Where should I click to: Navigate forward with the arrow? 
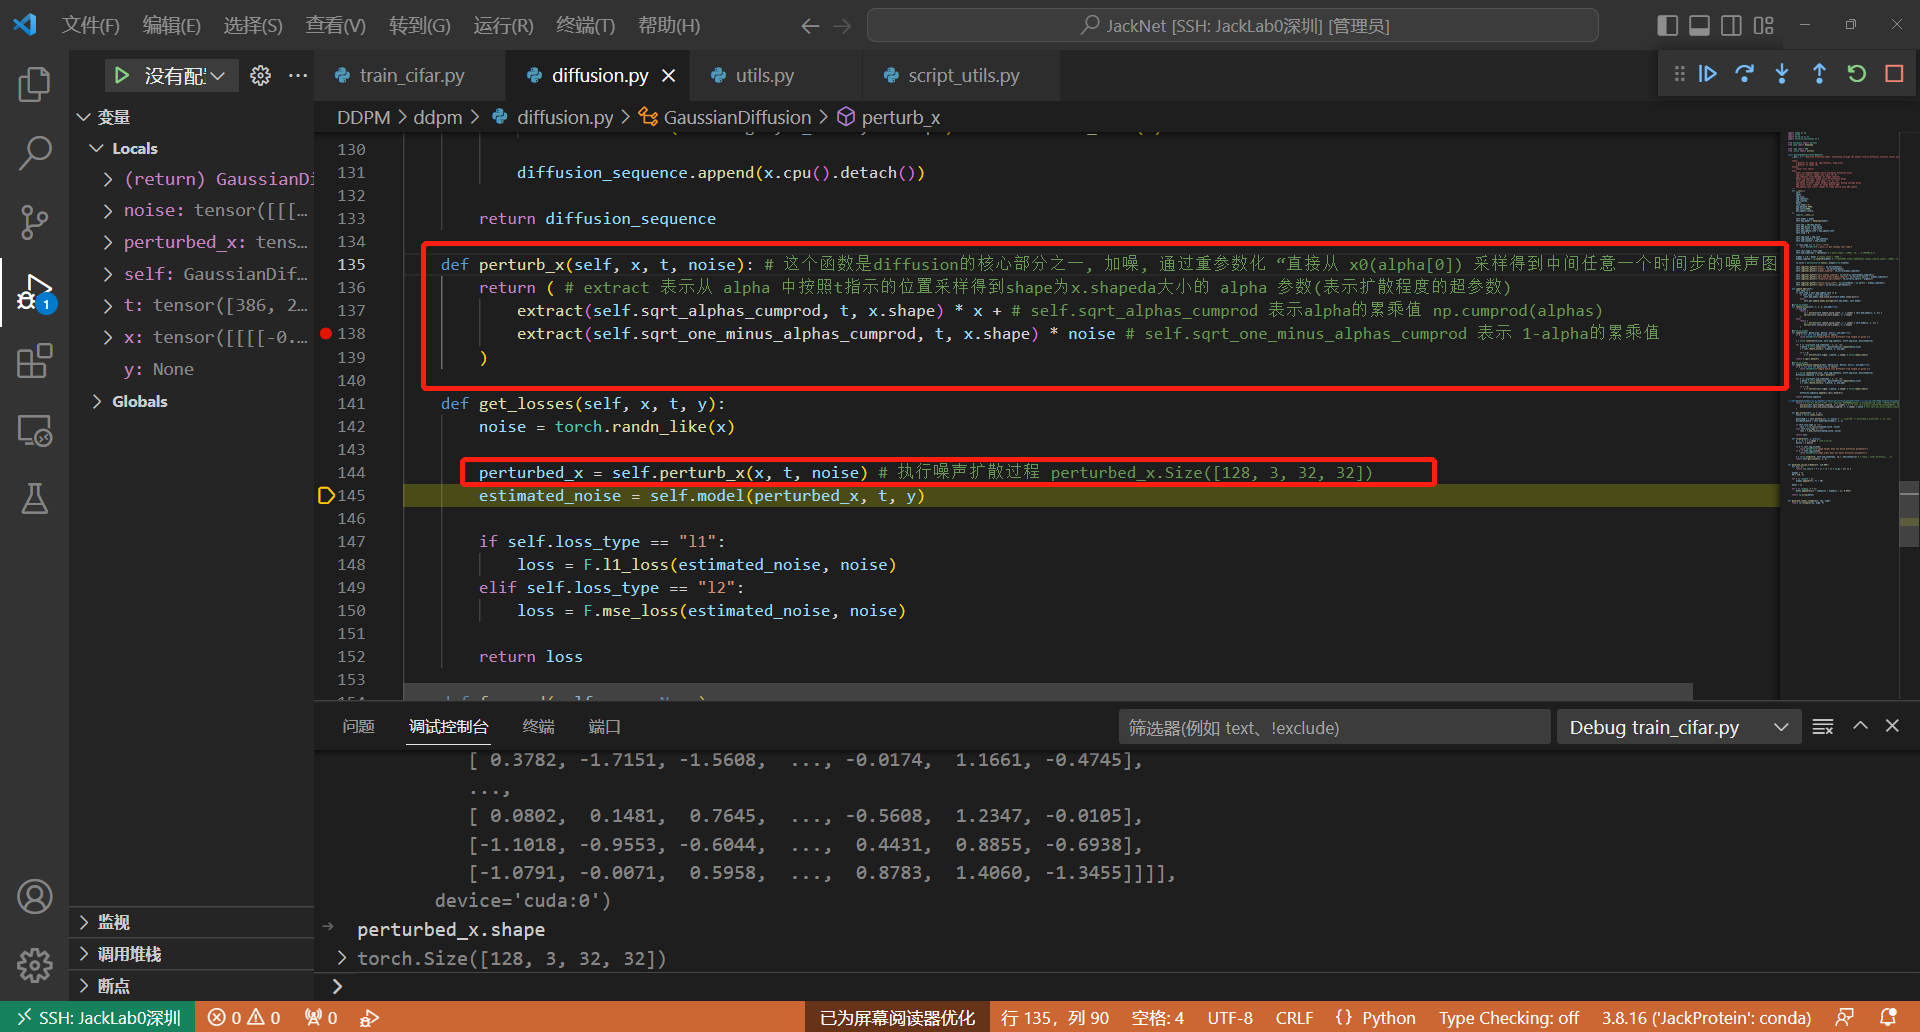coord(842,26)
